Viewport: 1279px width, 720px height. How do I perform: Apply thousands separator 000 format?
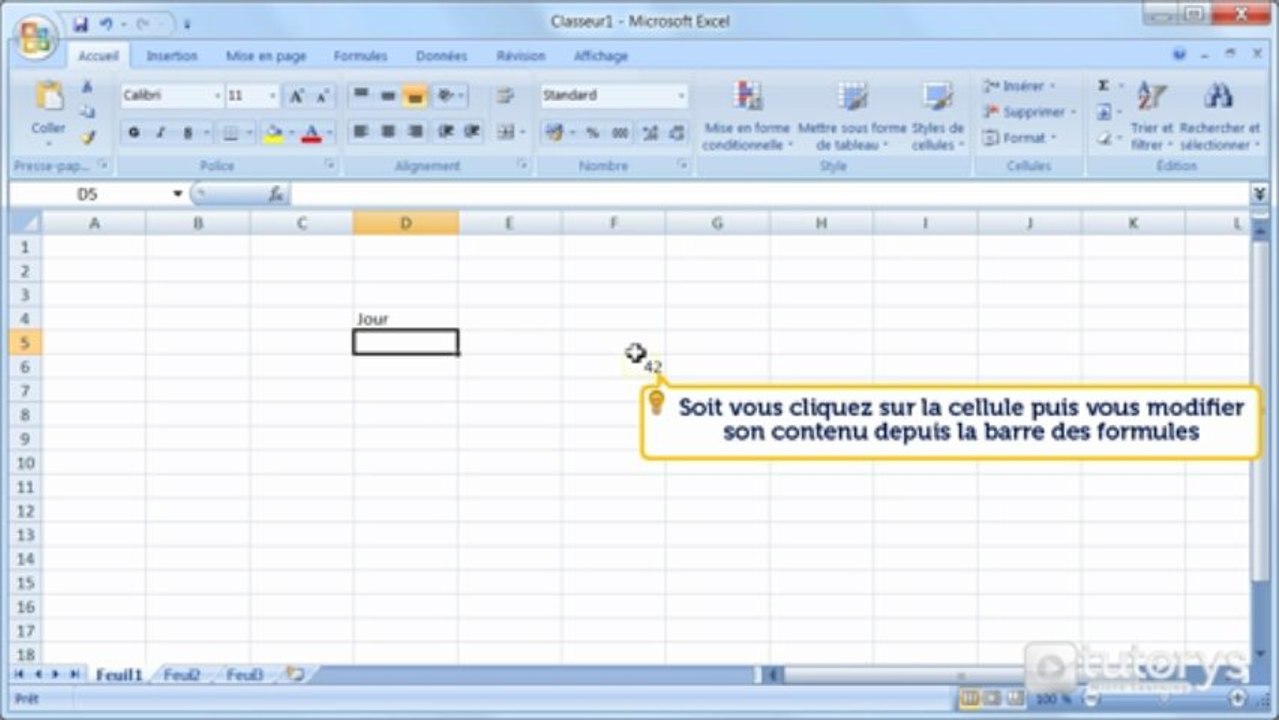pyautogui.click(x=620, y=133)
